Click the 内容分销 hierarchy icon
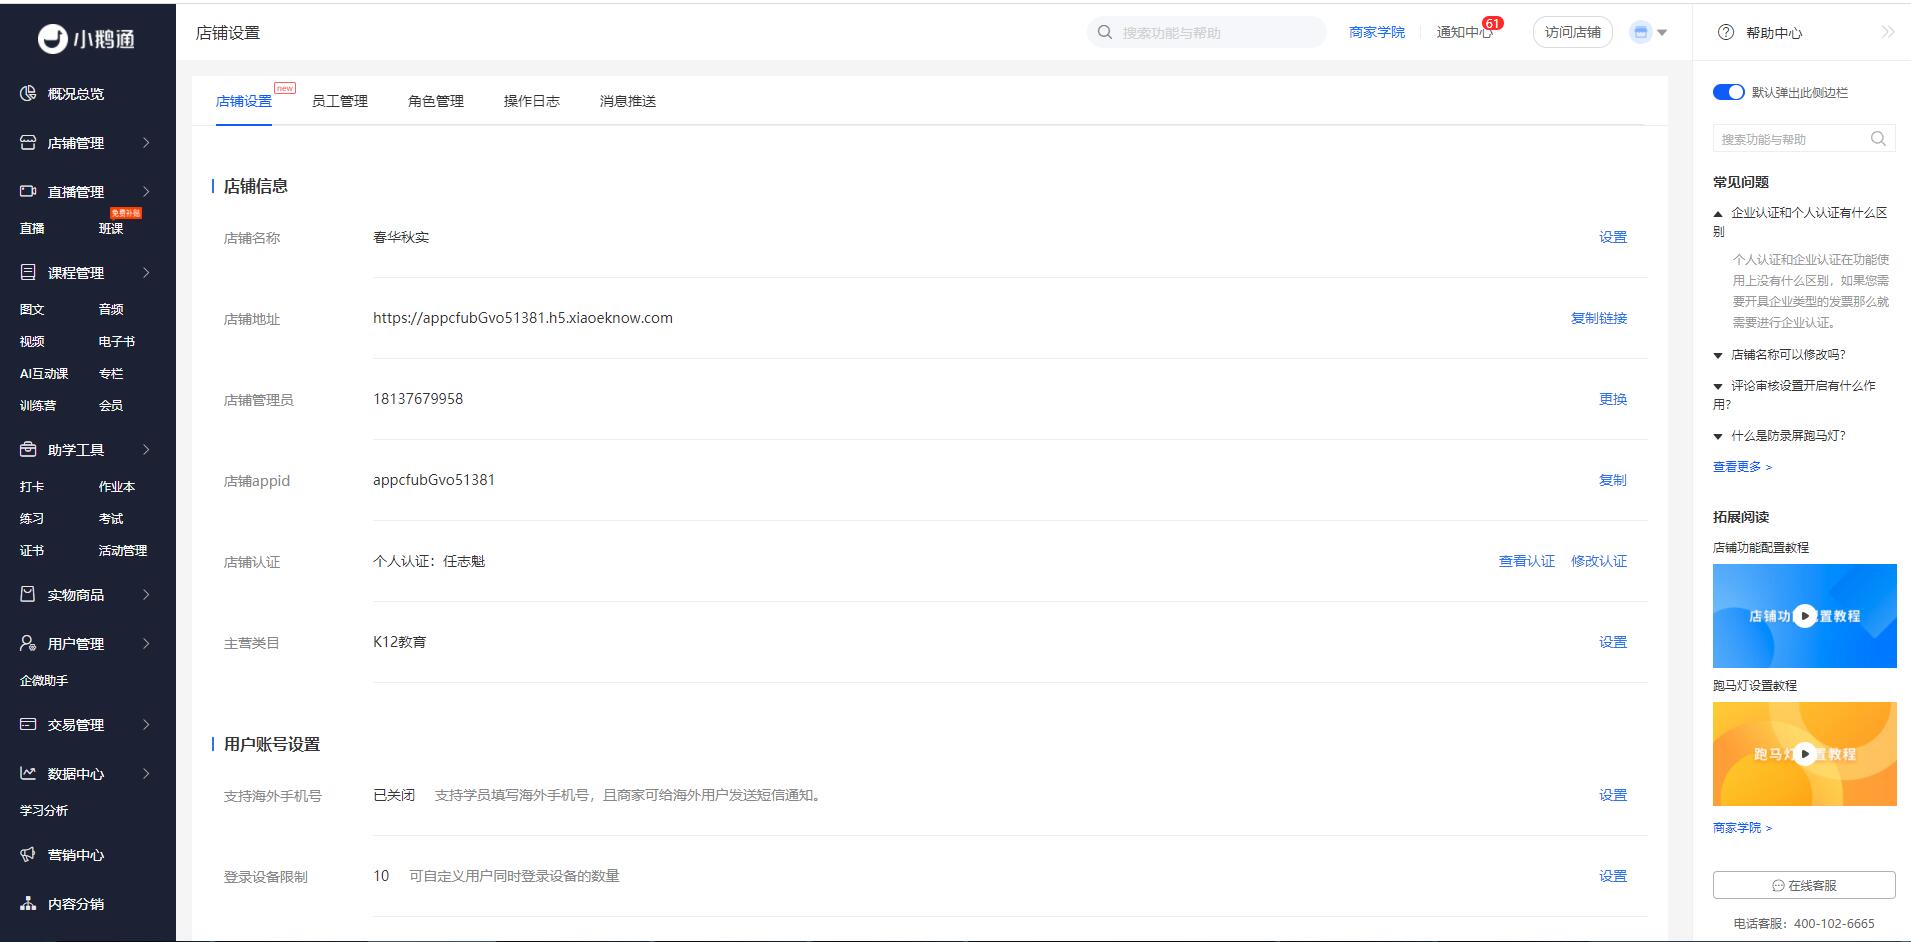 (28, 904)
